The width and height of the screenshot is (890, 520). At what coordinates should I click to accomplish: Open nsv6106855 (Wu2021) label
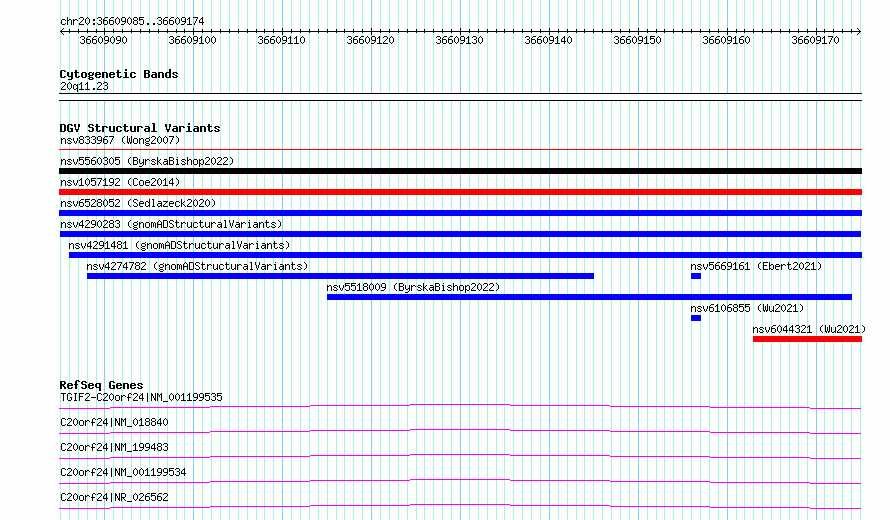pyautogui.click(x=747, y=308)
